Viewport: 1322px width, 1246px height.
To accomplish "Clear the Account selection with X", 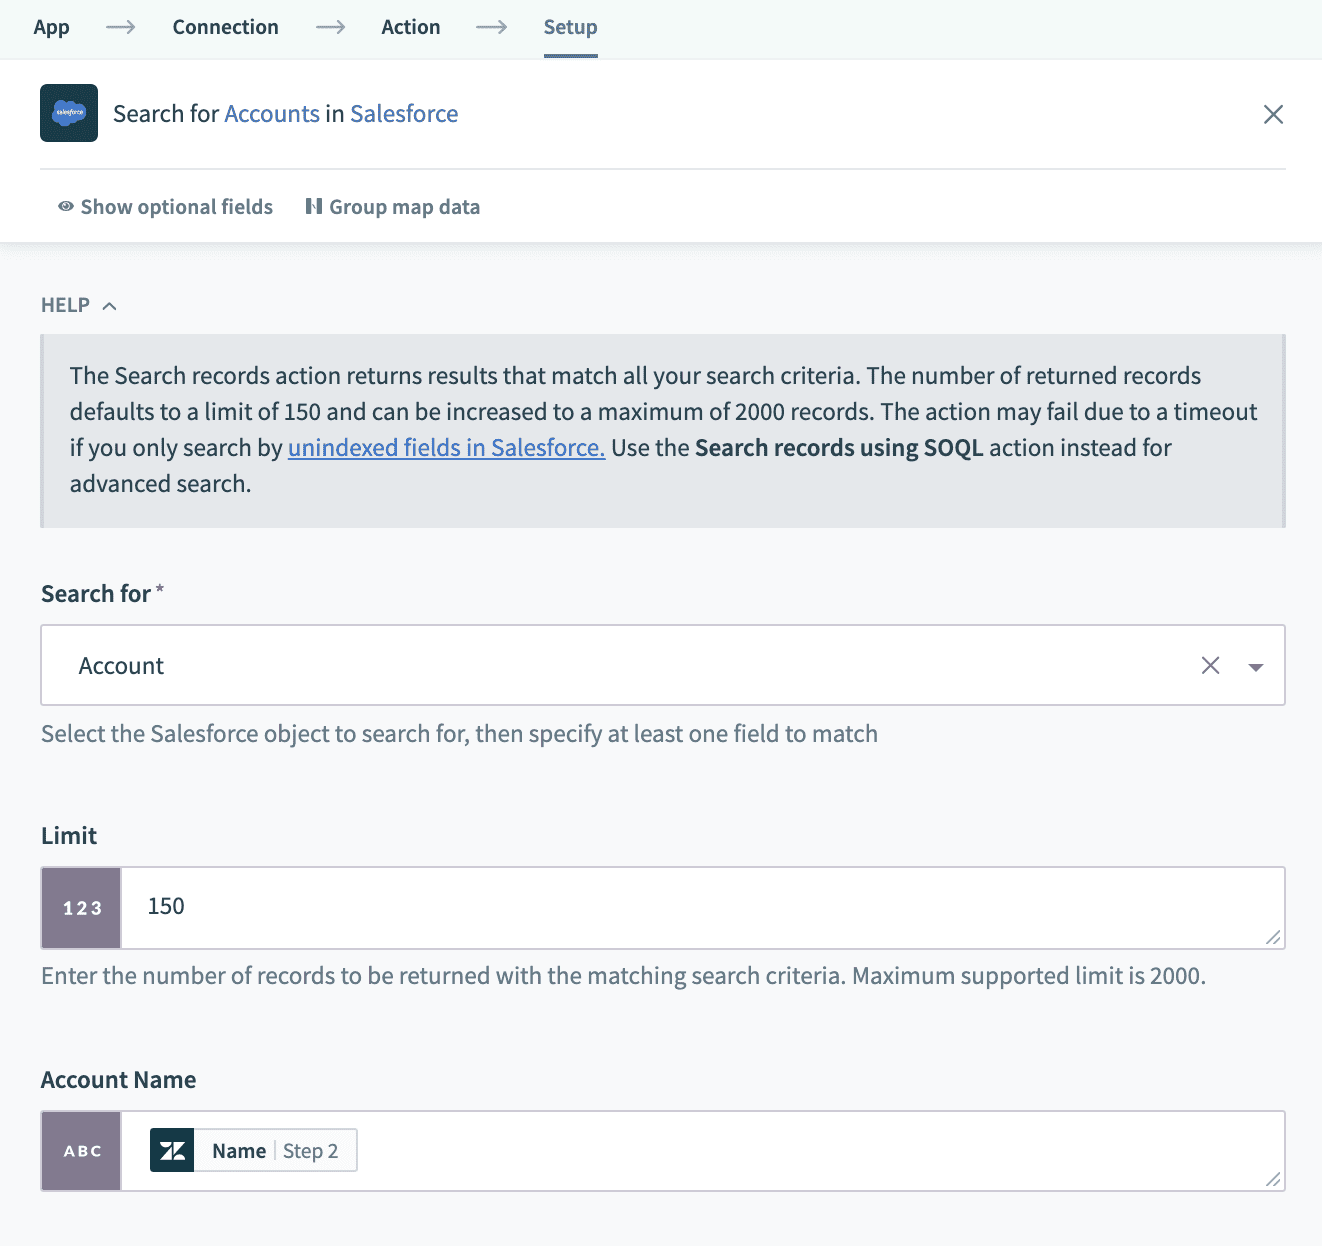I will 1210,666.
